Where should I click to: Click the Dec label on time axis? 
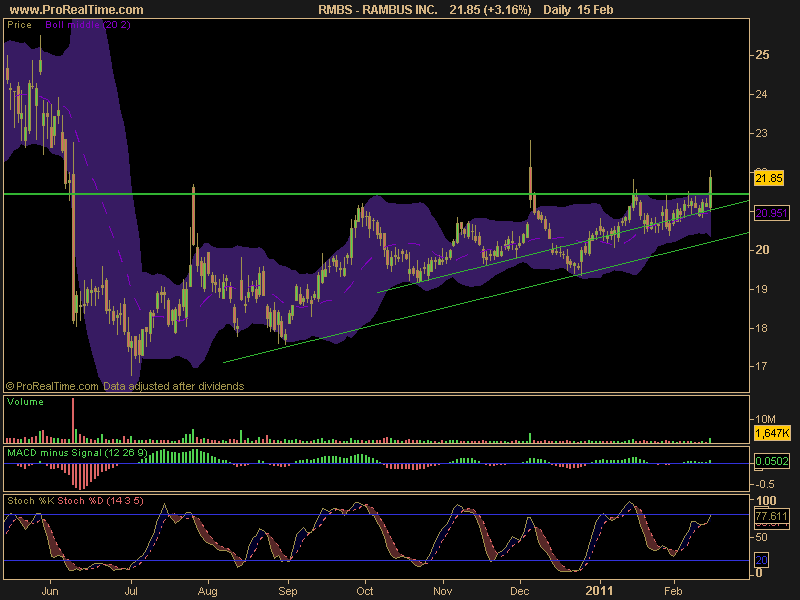(520, 591)
